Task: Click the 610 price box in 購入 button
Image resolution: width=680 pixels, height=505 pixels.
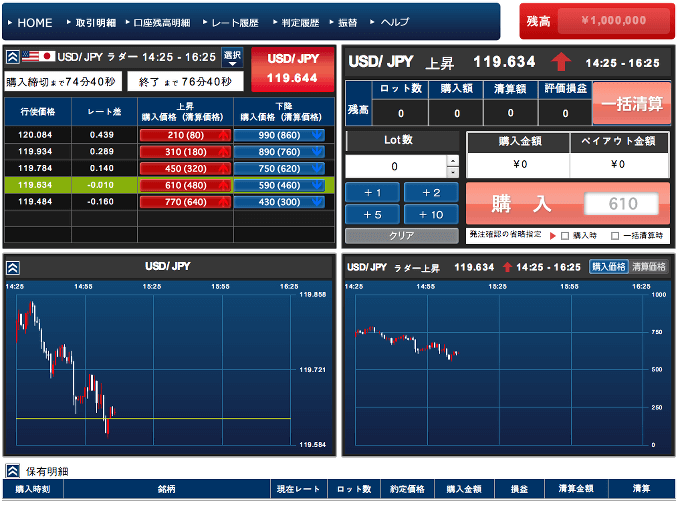Action: (622, 203)
